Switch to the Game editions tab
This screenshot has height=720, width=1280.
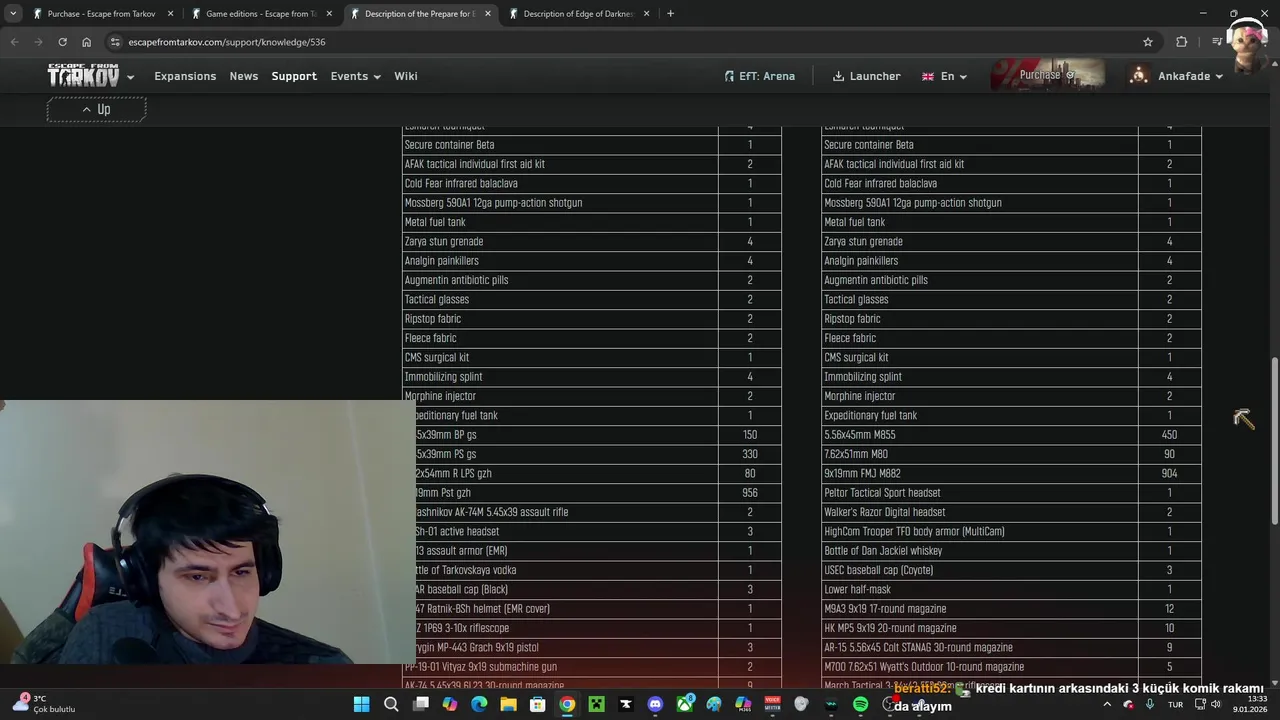click(261, 14)
